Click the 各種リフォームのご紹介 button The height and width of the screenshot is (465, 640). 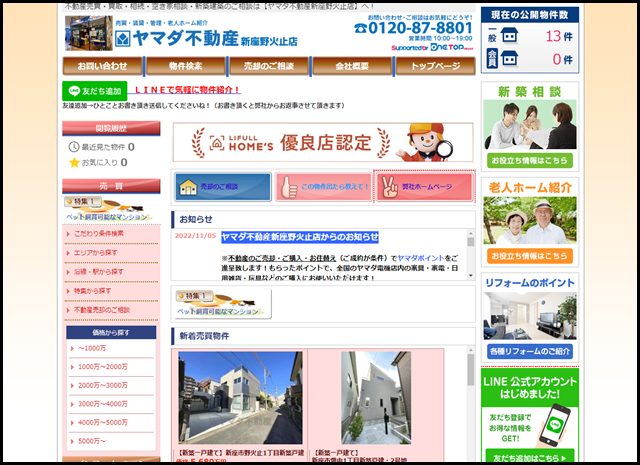click(x=530, y=351)
